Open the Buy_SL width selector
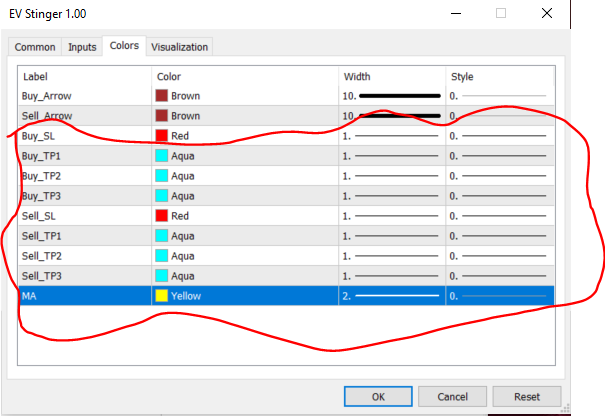 click(x=392, y=136)
